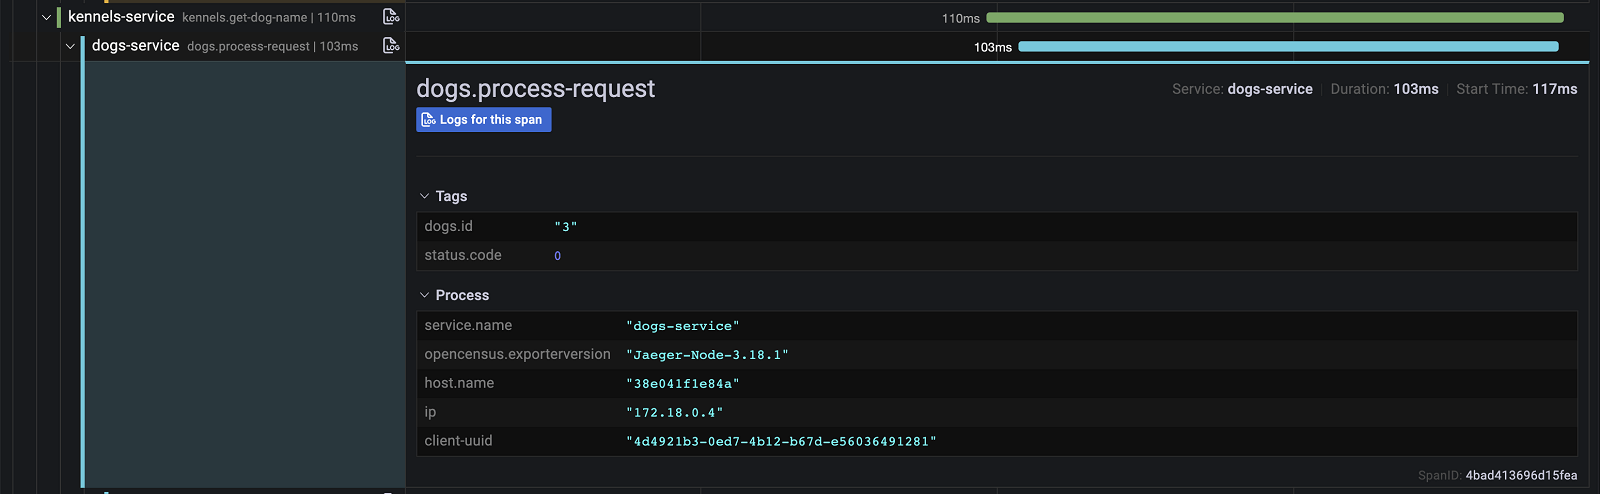Select the blue dogs-service timeline bar
This screenshot has width=1600, height=494.
coord(1288,47)
